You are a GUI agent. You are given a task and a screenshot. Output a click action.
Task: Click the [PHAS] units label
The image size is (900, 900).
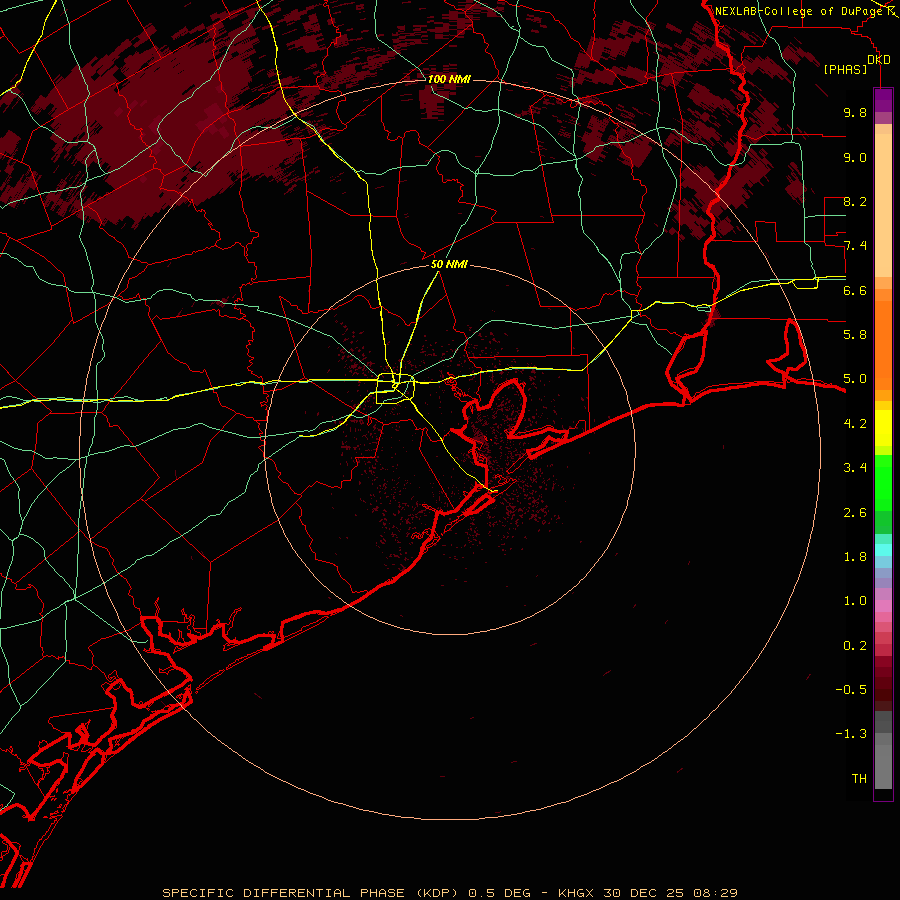point(845,70)
